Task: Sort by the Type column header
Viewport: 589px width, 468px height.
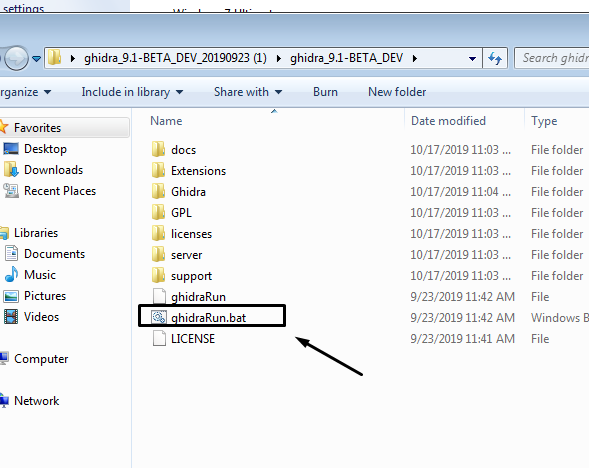Action: pos(544,121)
